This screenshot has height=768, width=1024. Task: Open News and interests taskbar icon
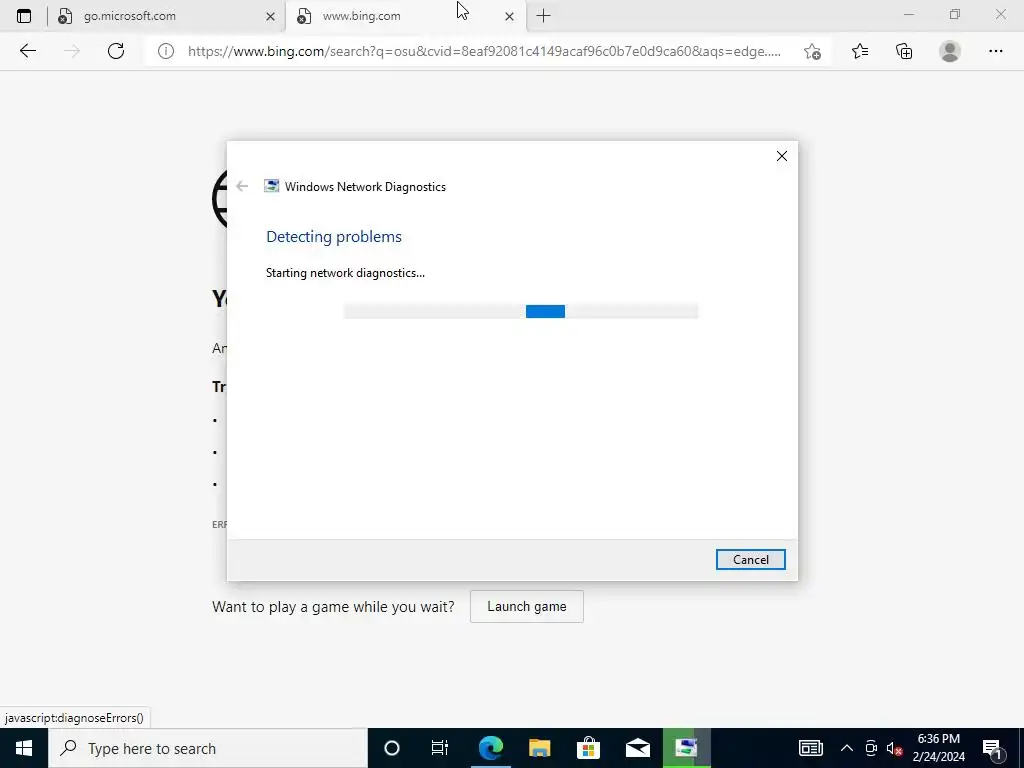point(810,748)
